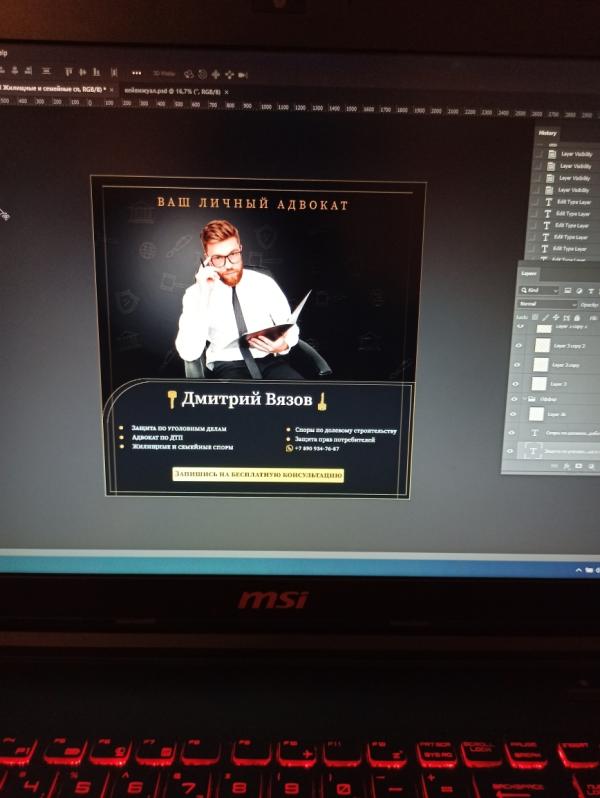Select Layer 3 copy 2 thumbnail
Image resolution: width=600 pixels, height=798 pixels.
542,346
